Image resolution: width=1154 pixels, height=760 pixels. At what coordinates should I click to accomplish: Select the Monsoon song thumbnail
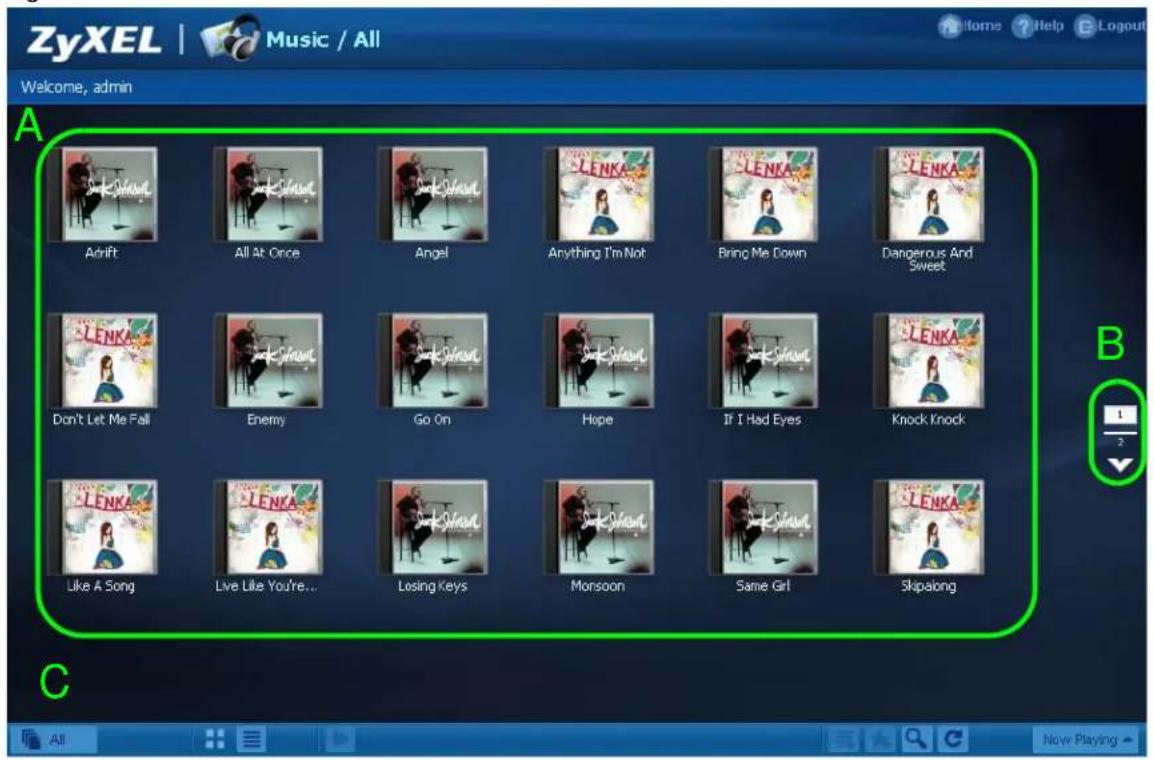(x=598, y=528)
